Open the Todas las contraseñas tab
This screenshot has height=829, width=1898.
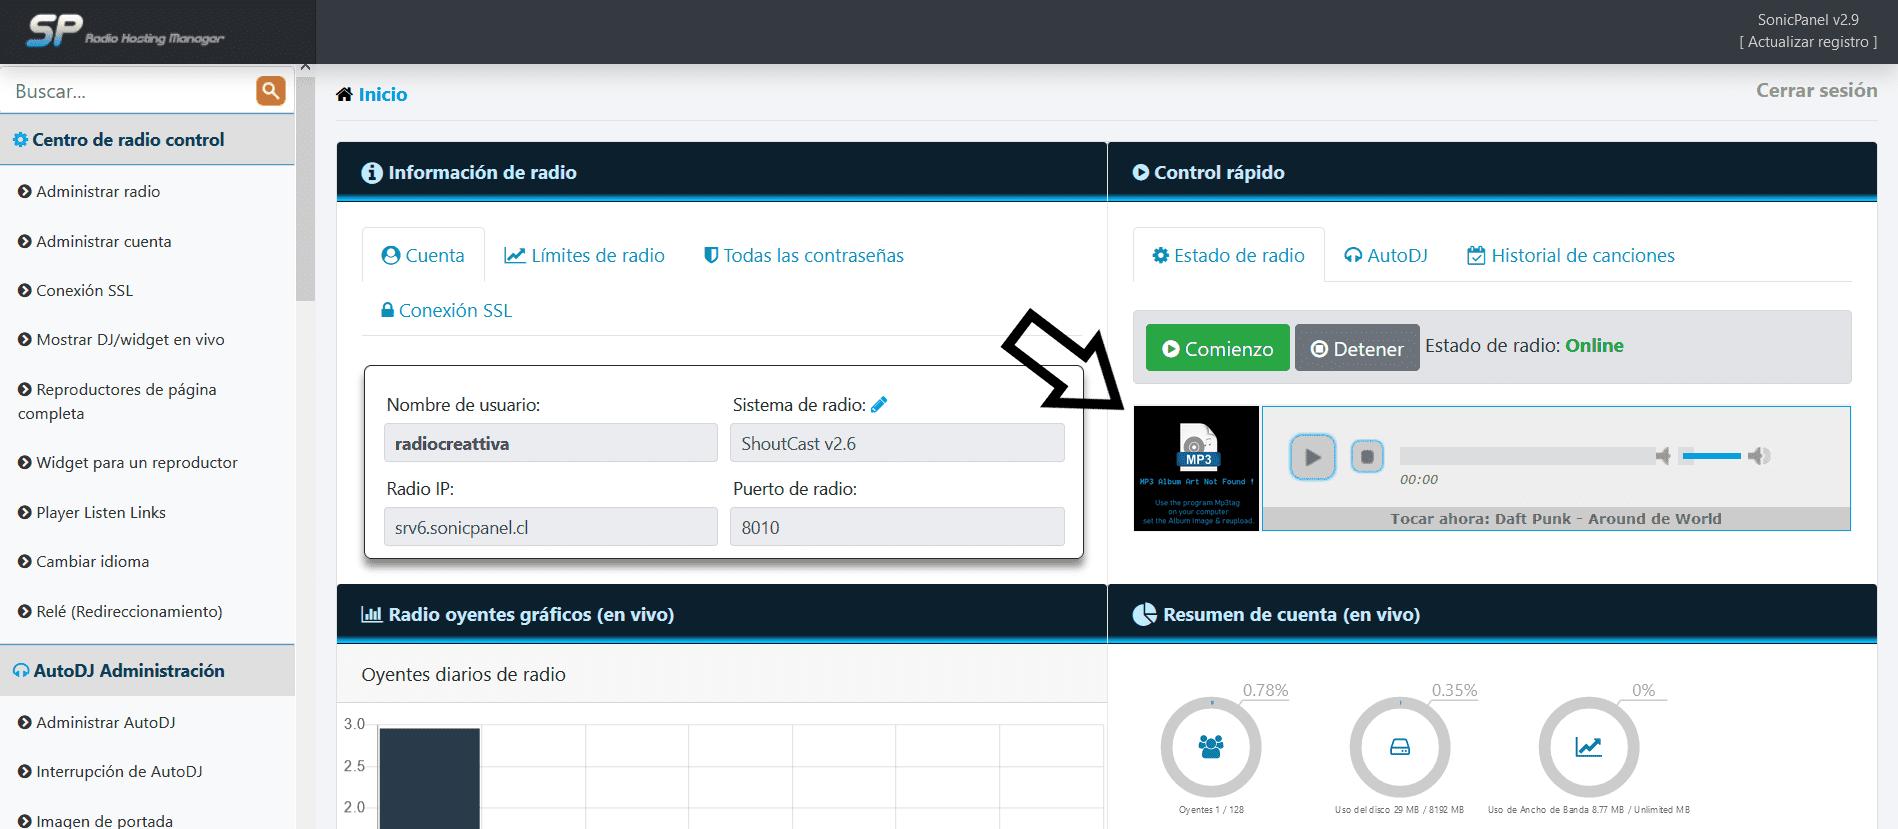pyautogui.click(x=804, y=256)
